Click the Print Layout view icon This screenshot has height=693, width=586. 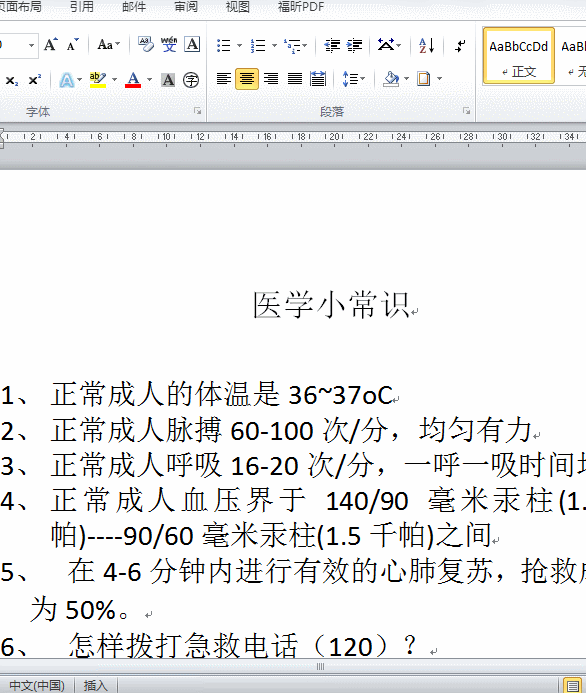tap(573, 685)
